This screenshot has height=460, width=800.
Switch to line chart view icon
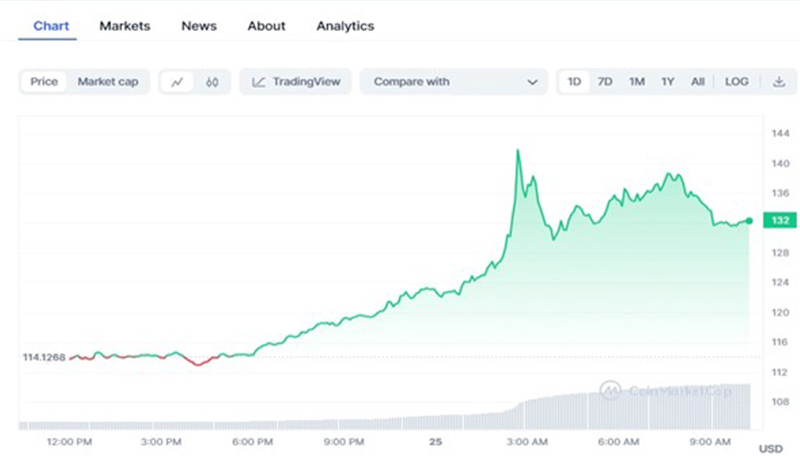click(x=177, y=82)
